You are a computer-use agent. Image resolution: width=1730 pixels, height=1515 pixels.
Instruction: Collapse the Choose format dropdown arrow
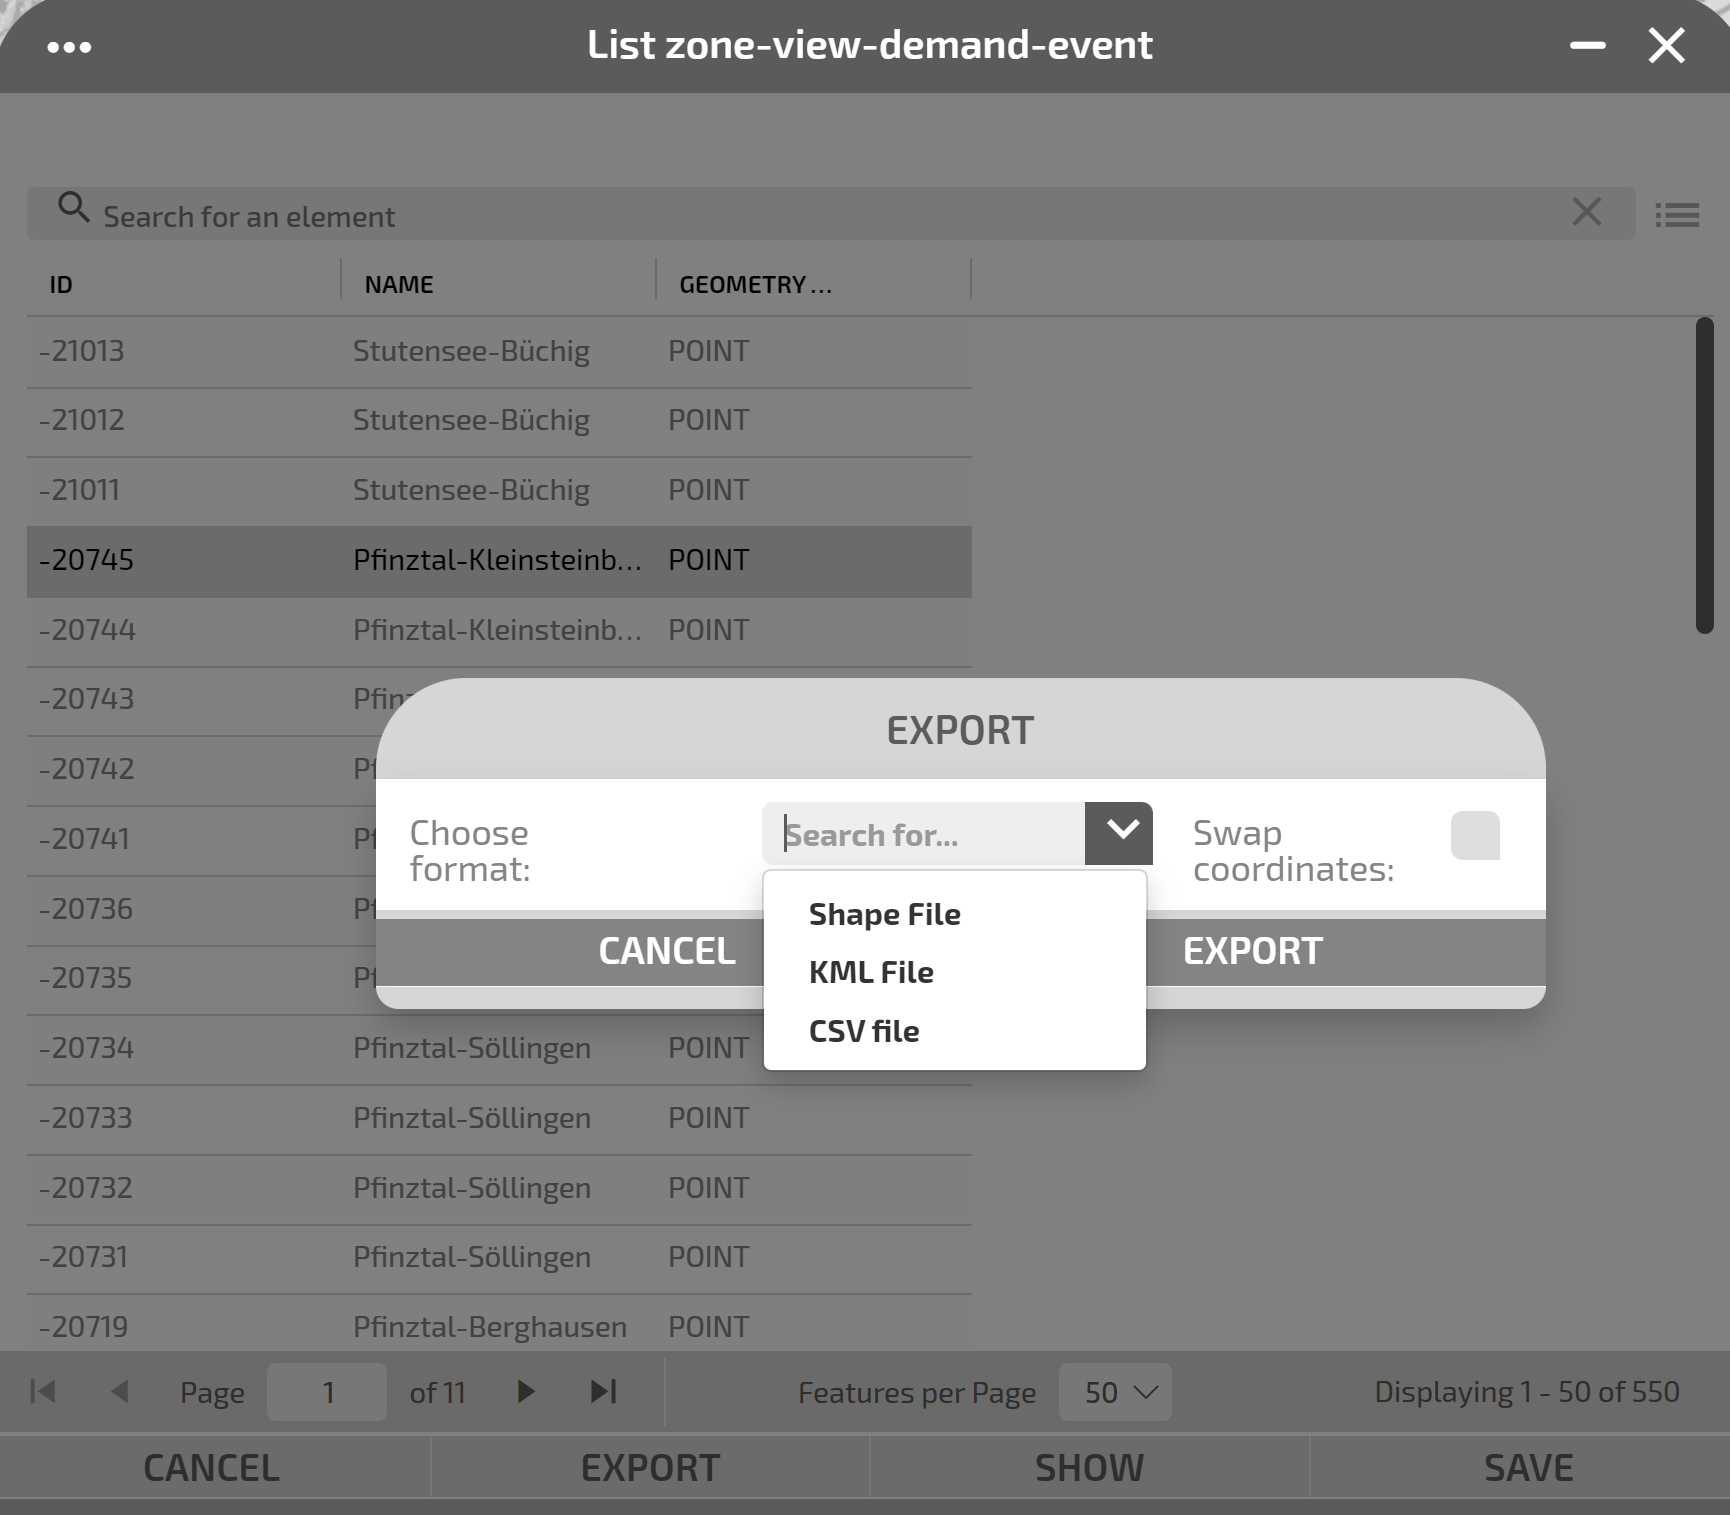(1119, 833)
